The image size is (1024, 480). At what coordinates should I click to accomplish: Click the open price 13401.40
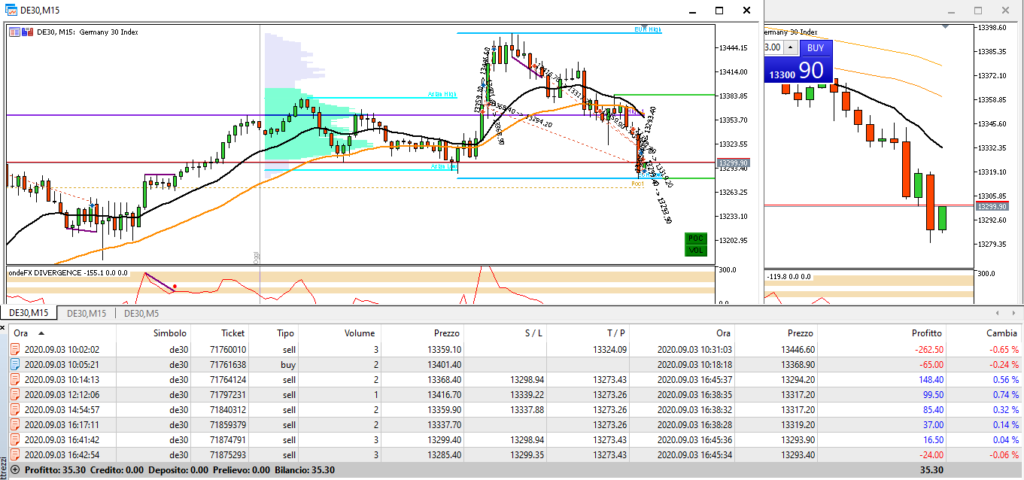443,364
